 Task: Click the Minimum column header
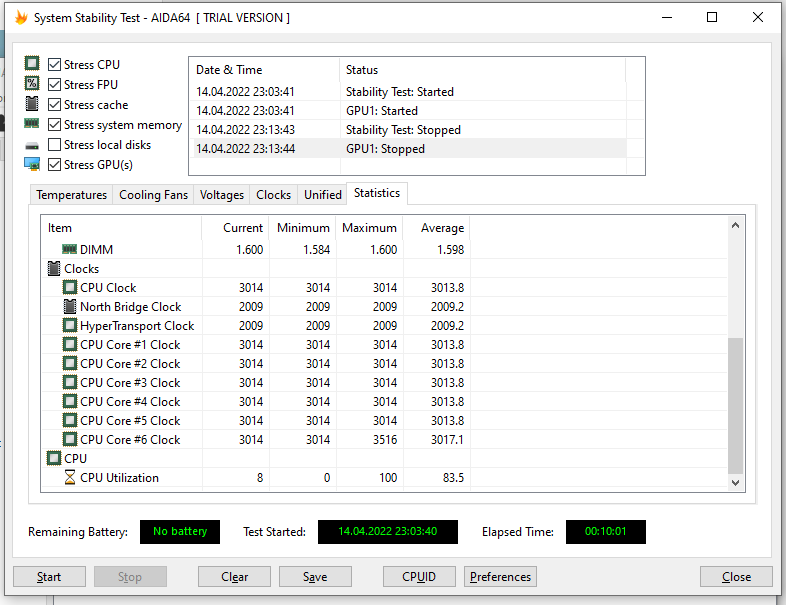pos(302,228)
